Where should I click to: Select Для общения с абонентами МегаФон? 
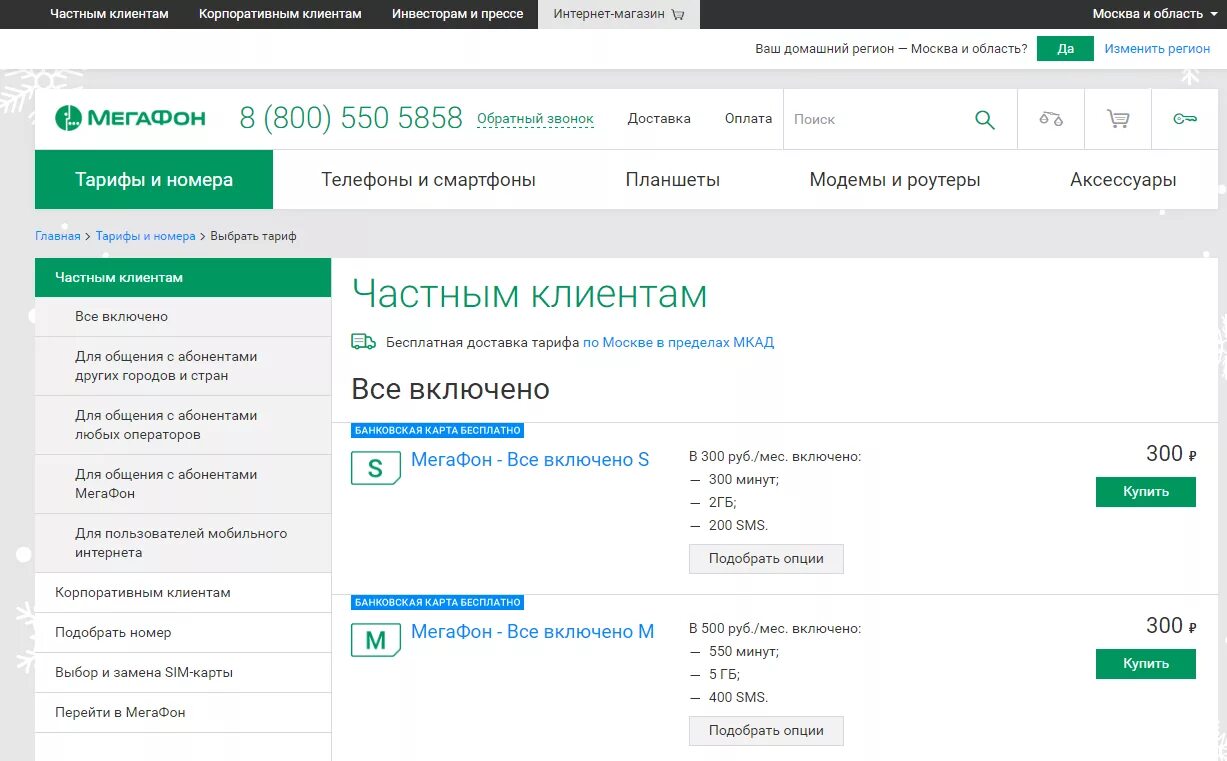(x=183, y=484)
